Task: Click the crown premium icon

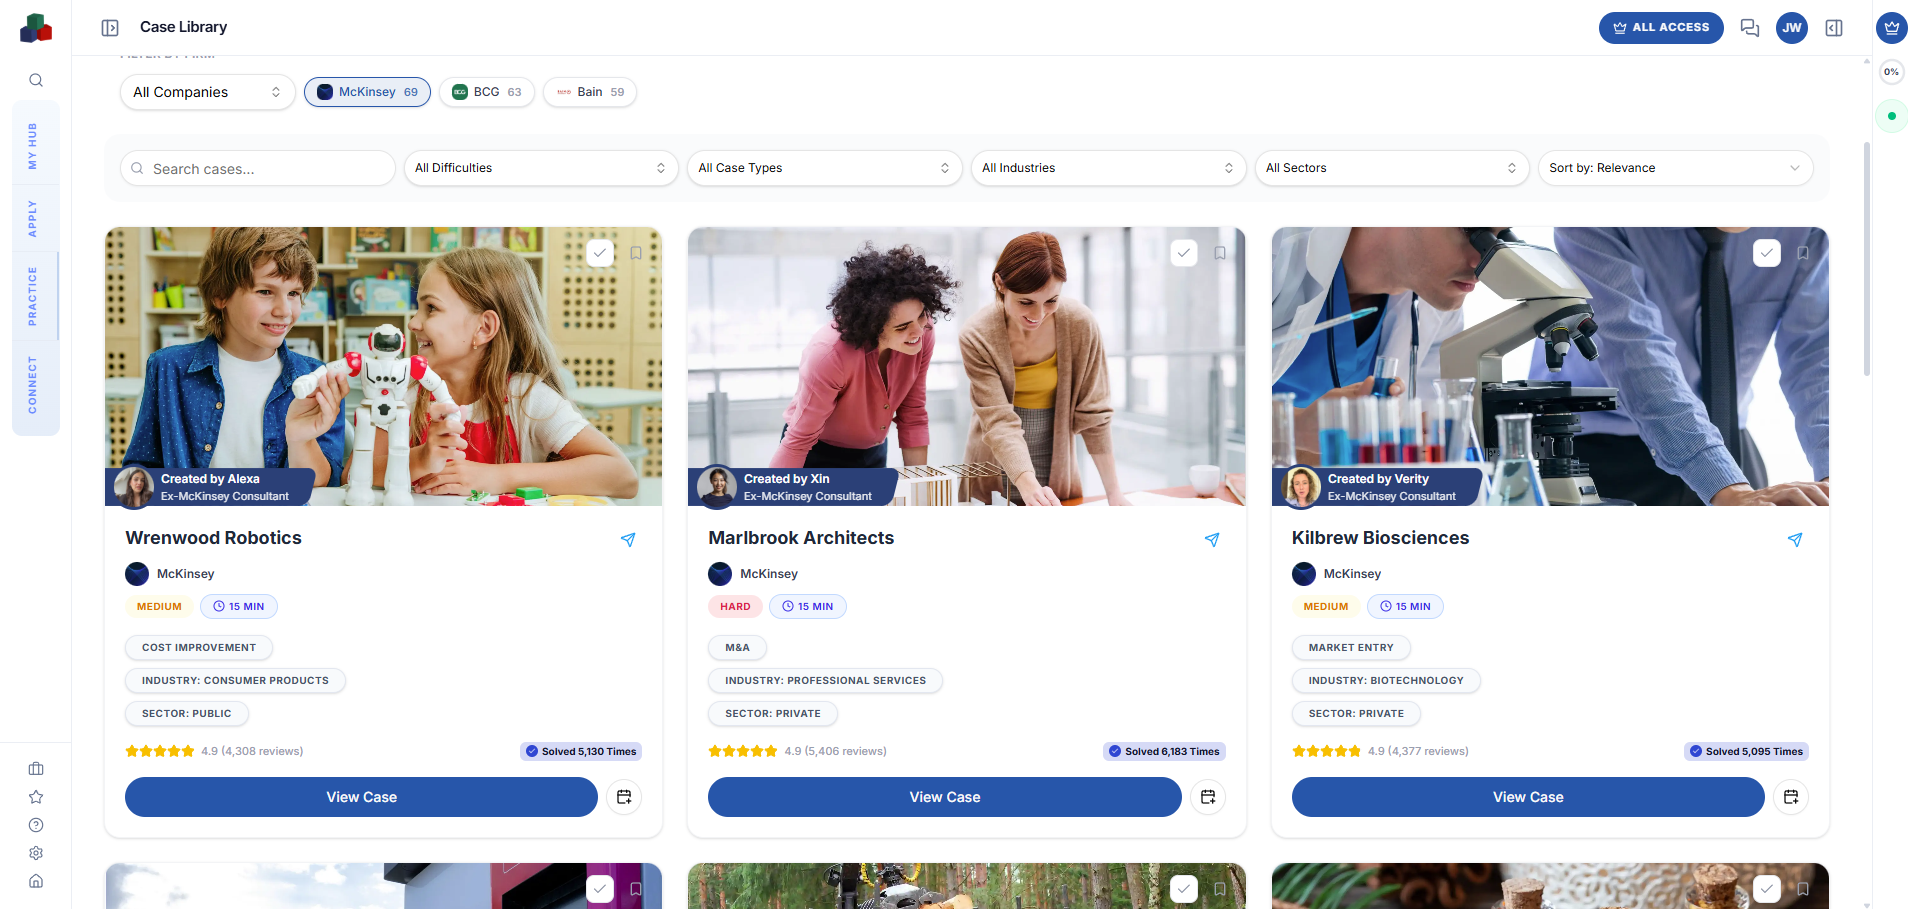Action: [x=1891, y=28]
